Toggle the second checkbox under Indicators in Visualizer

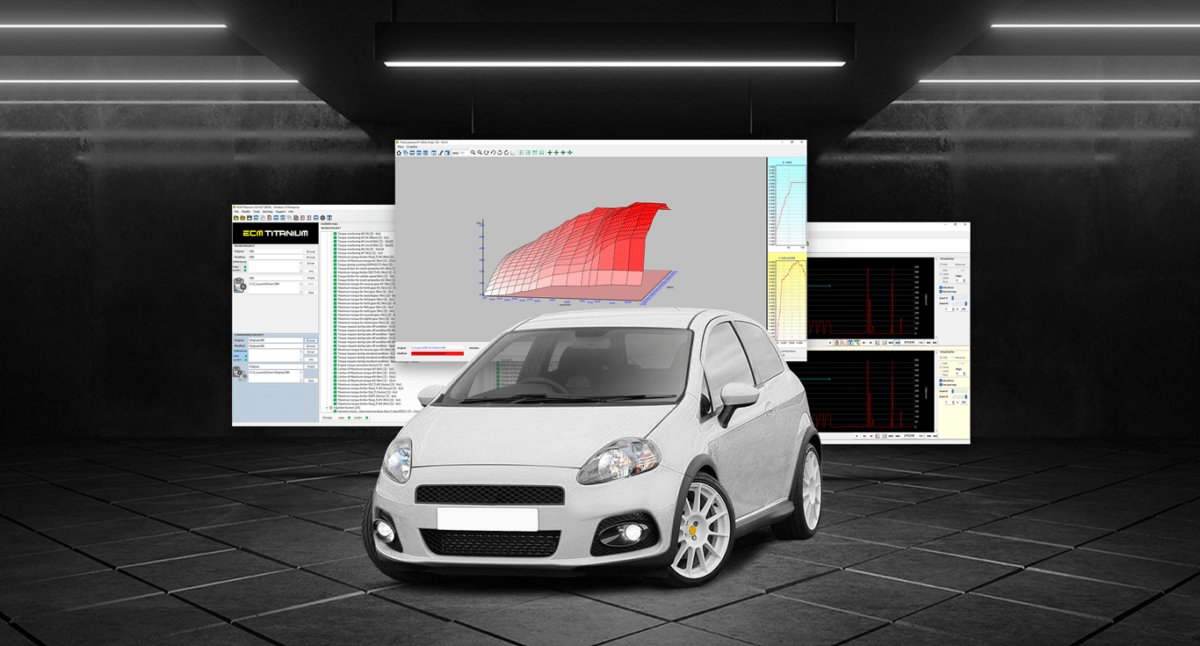point(942,291)
